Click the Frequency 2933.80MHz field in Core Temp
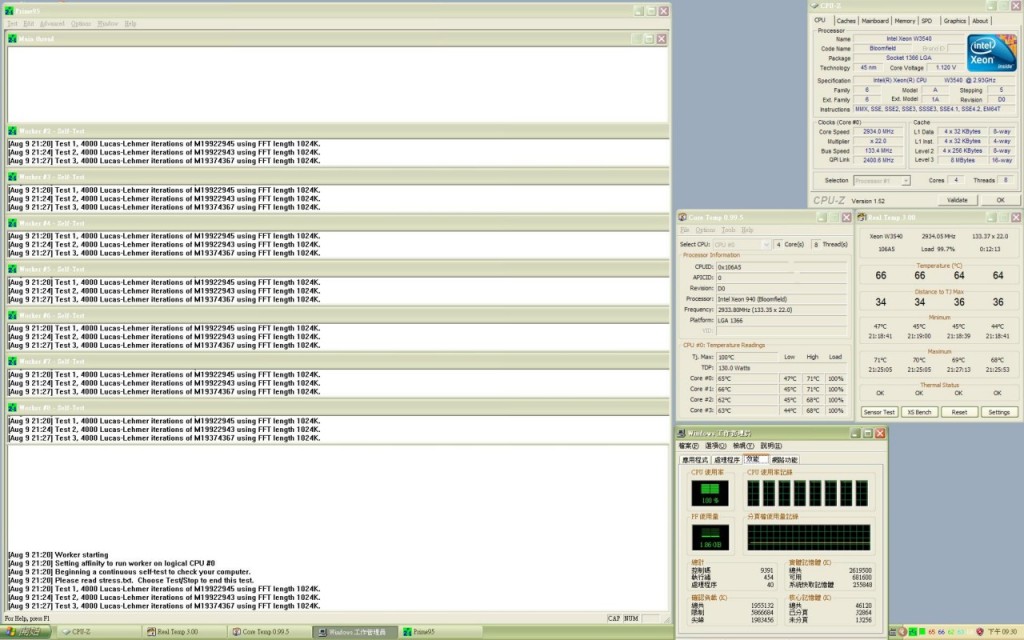The height and width of the screenshot is (640, 1024). coord(781,310)
